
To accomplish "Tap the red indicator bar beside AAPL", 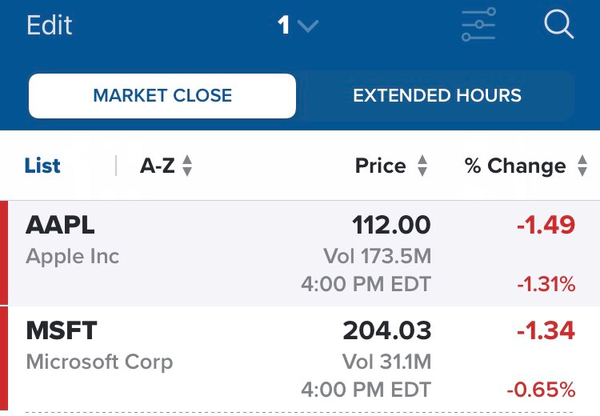I will coord(4,253).
